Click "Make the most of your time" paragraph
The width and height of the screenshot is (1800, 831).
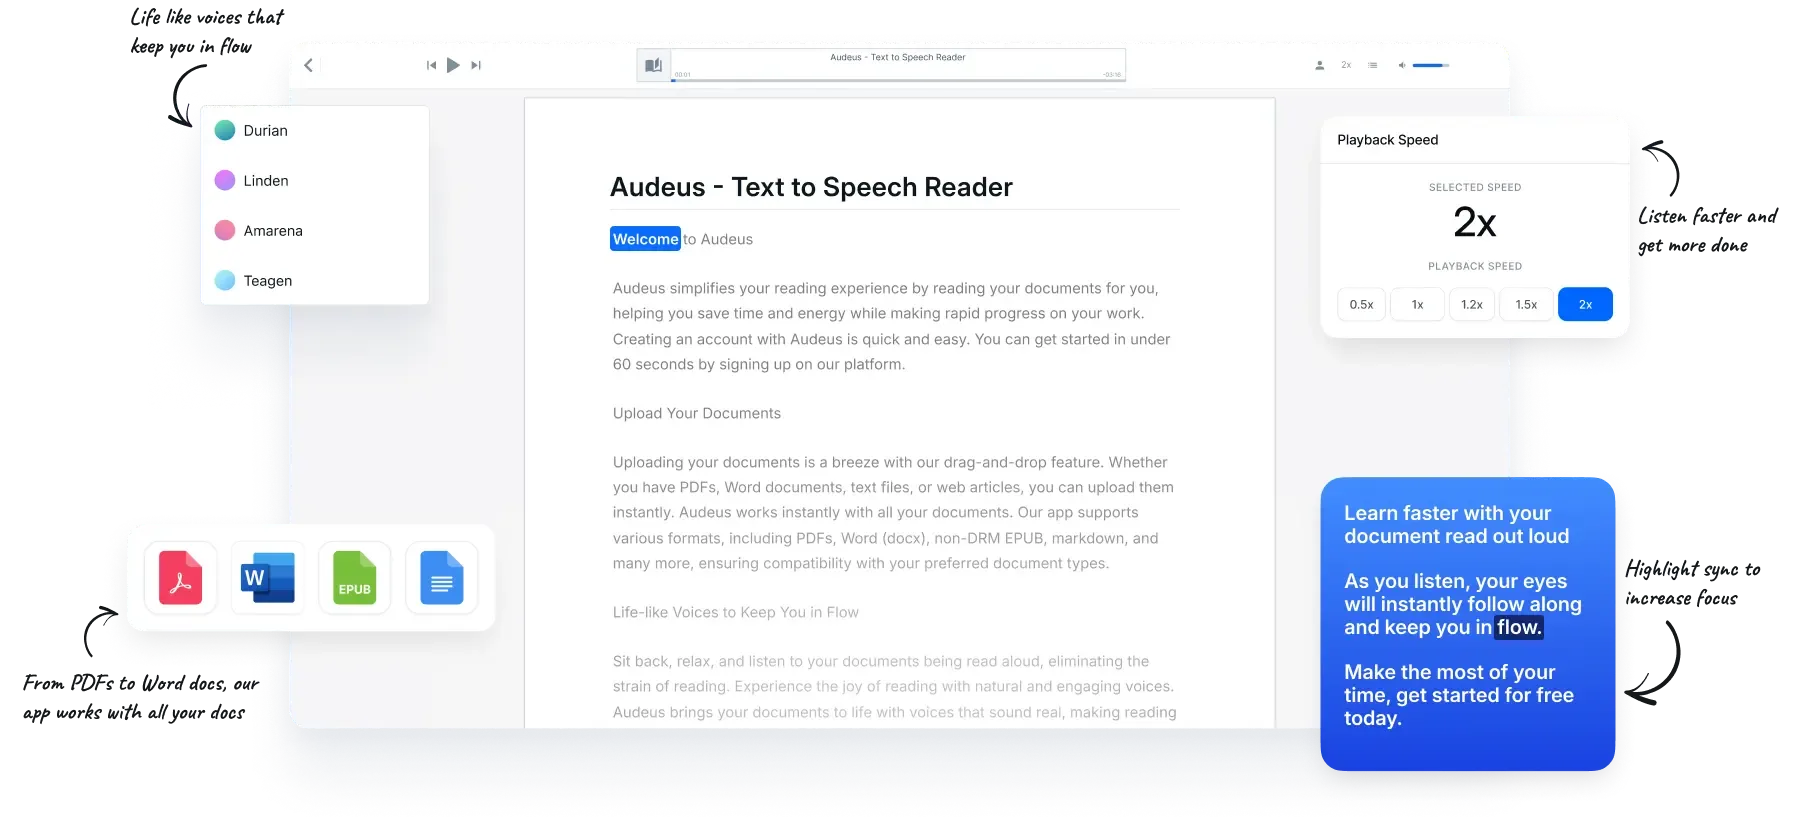[x=1458, y=695]
